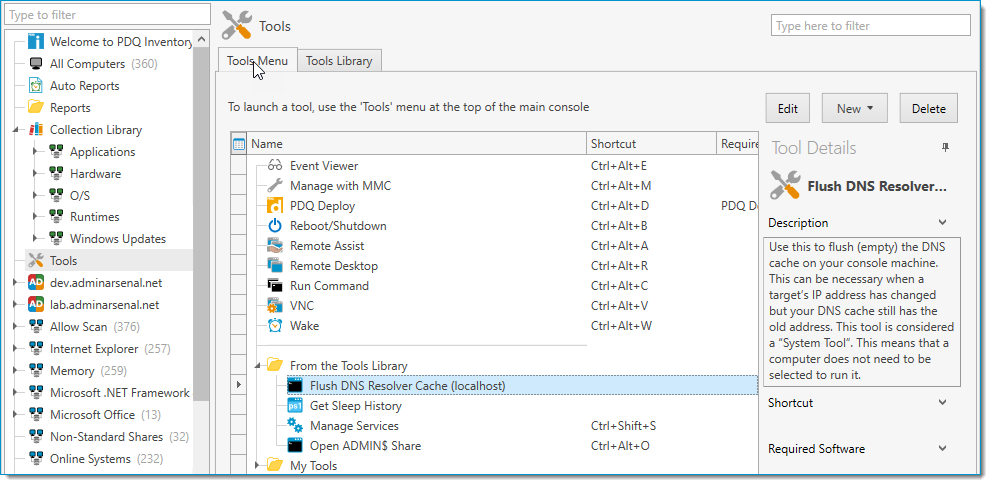Open the New dropdown button
The width and height of the screenshot is (991, 485).
[854, 109]
